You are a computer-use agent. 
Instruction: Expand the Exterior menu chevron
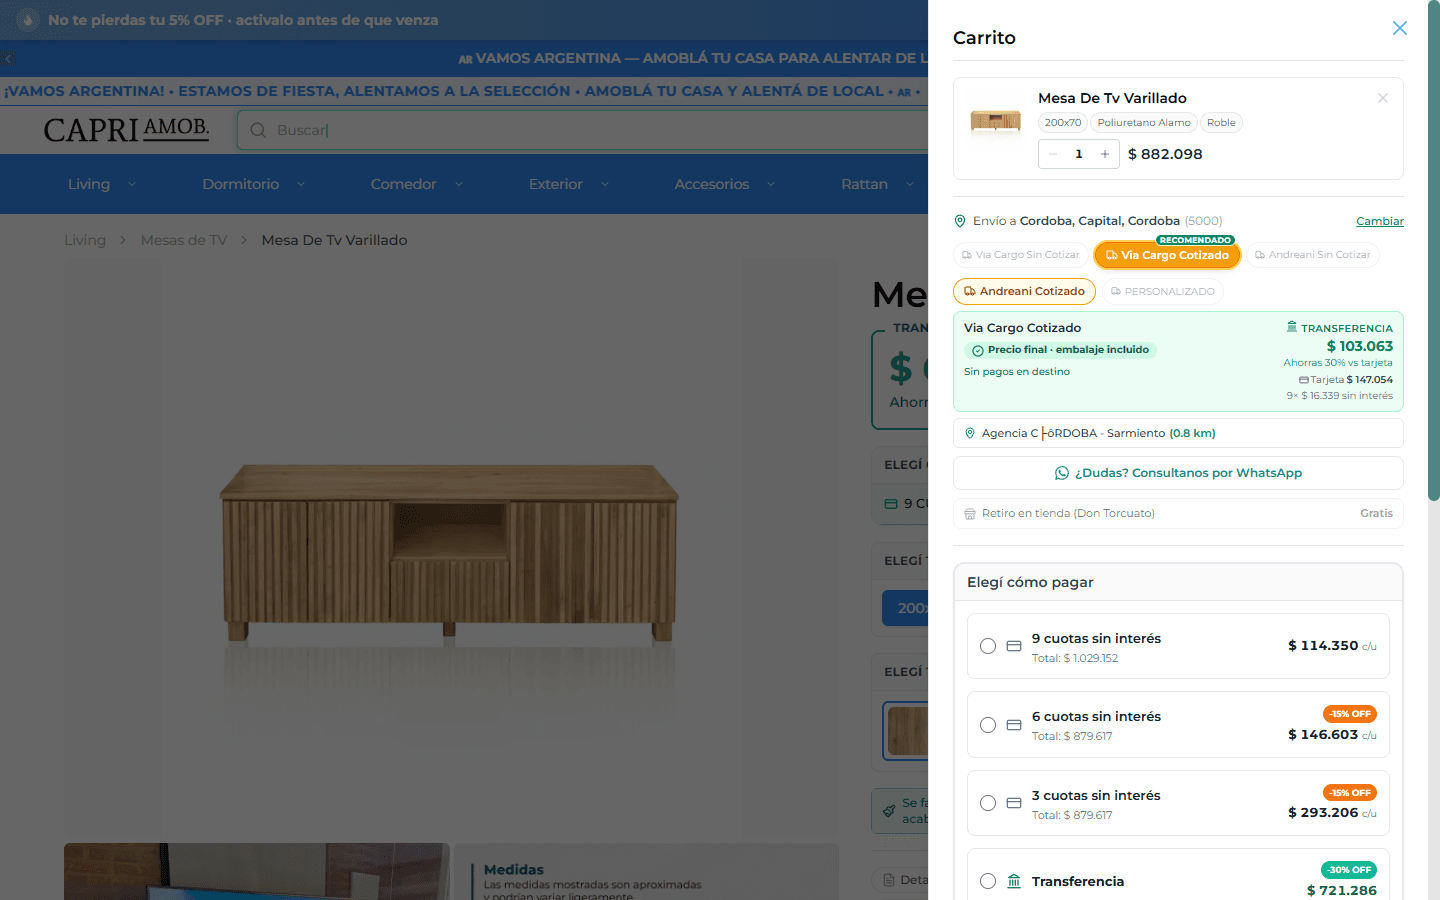point(605,184)
